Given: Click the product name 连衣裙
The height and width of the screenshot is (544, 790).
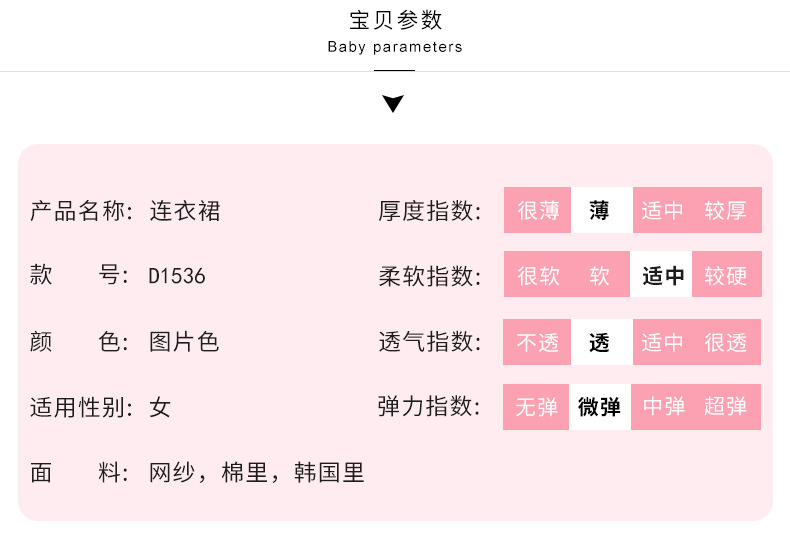Looking at the screenshot, I should [x=185, y=211].
